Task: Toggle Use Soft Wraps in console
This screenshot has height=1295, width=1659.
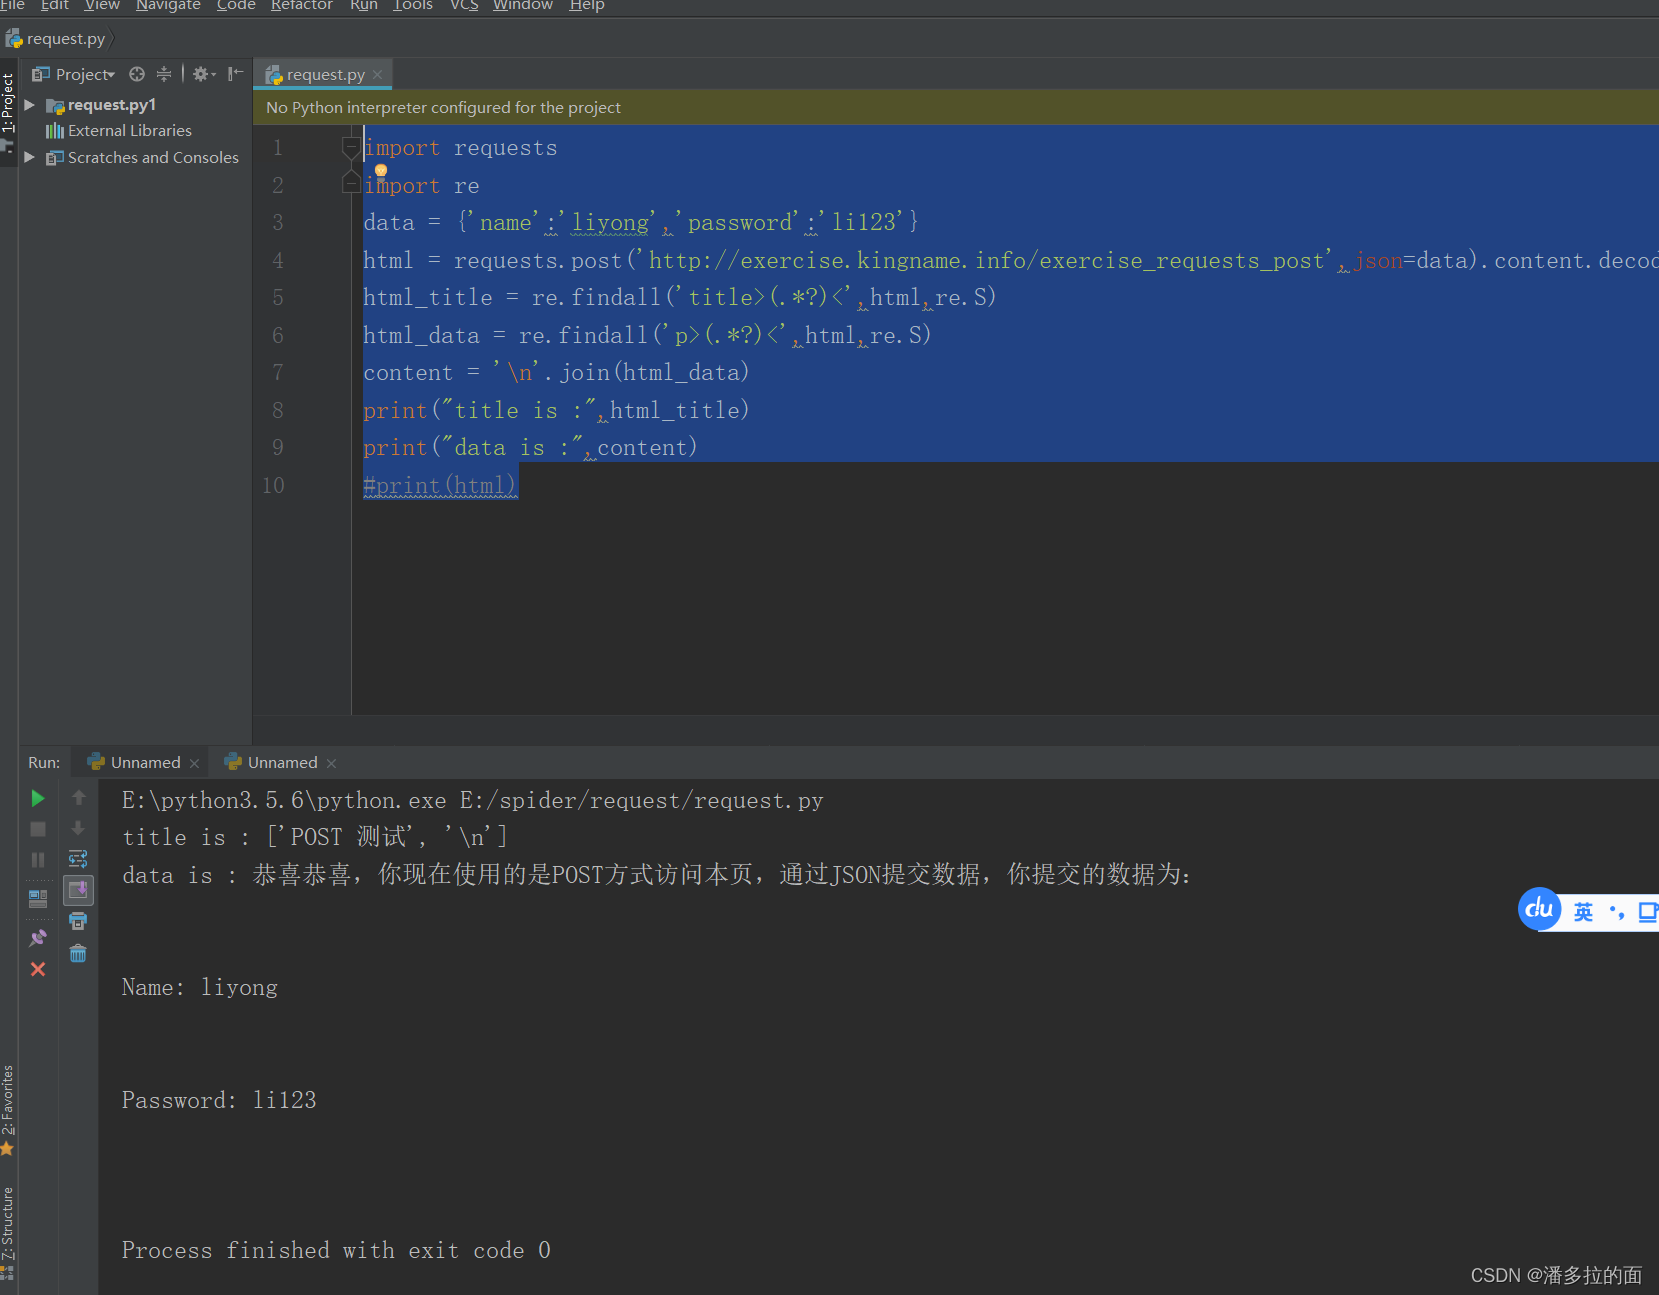Action: coord(78,858)
